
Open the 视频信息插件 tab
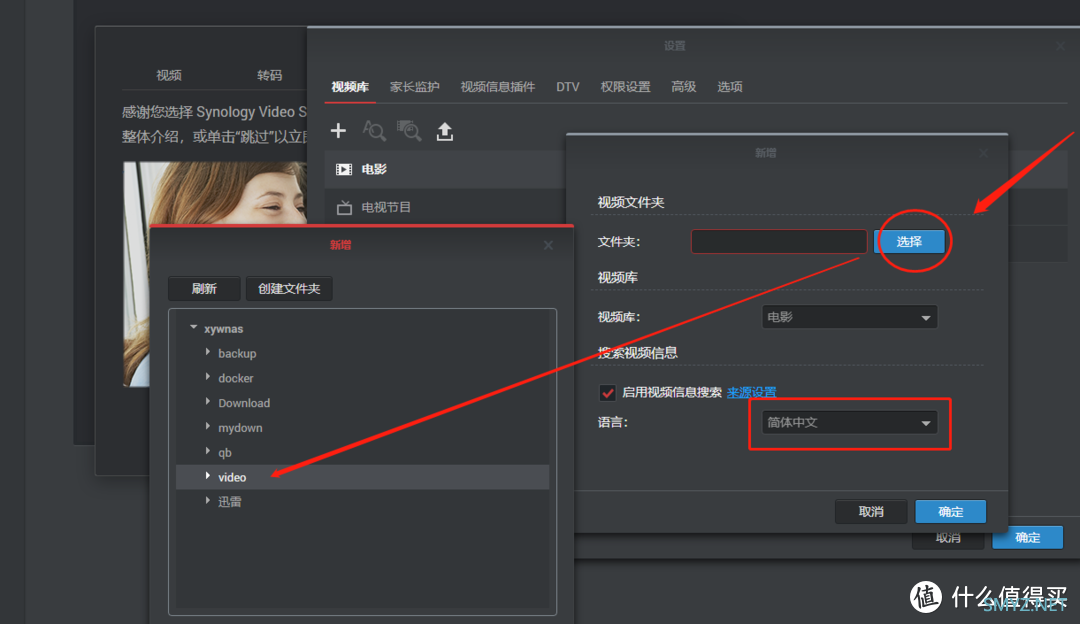497,87
